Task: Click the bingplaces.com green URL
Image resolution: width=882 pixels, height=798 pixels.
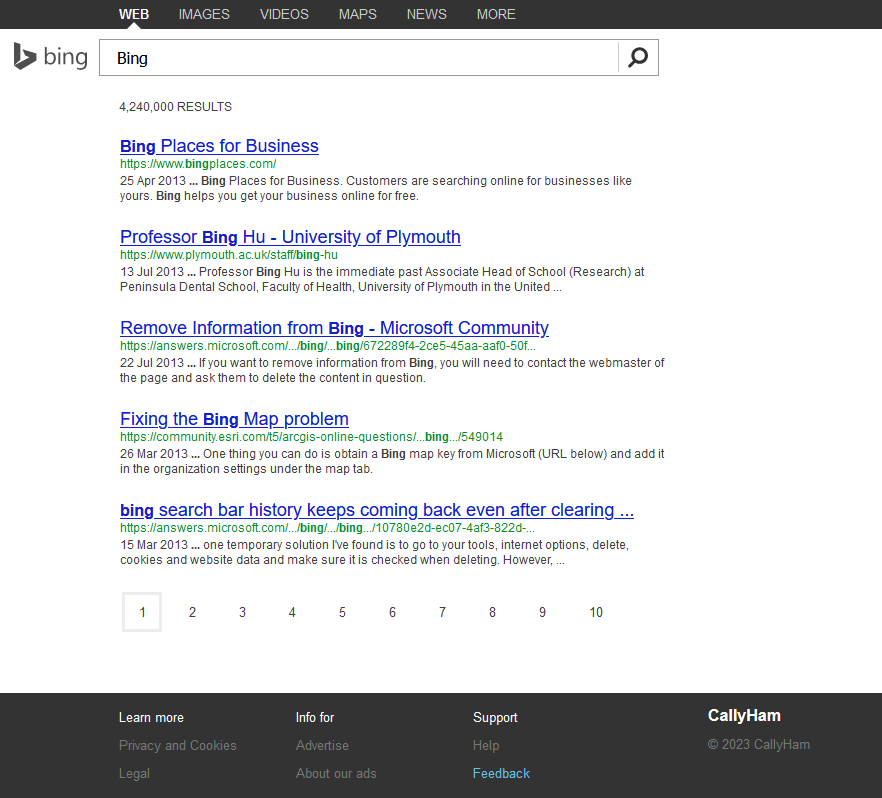Action: pyautogui.click(x=198, y=164)
